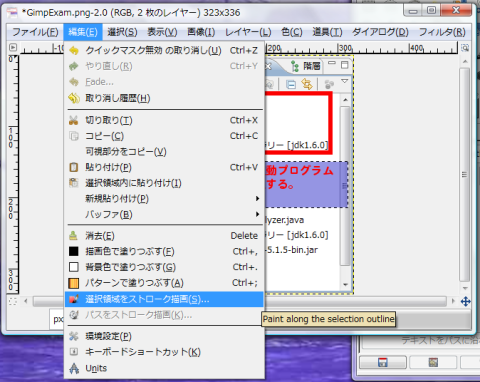Click the navigation cross-arrows icon at corner
This screenshot has width=480, height=382.
click(x=466, y=302)
